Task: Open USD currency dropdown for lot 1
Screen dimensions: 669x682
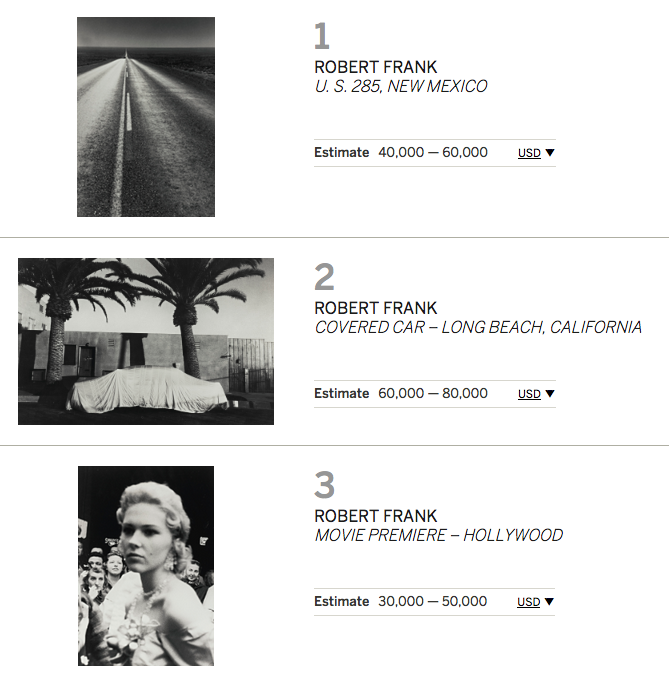Action: click(529, 153)
